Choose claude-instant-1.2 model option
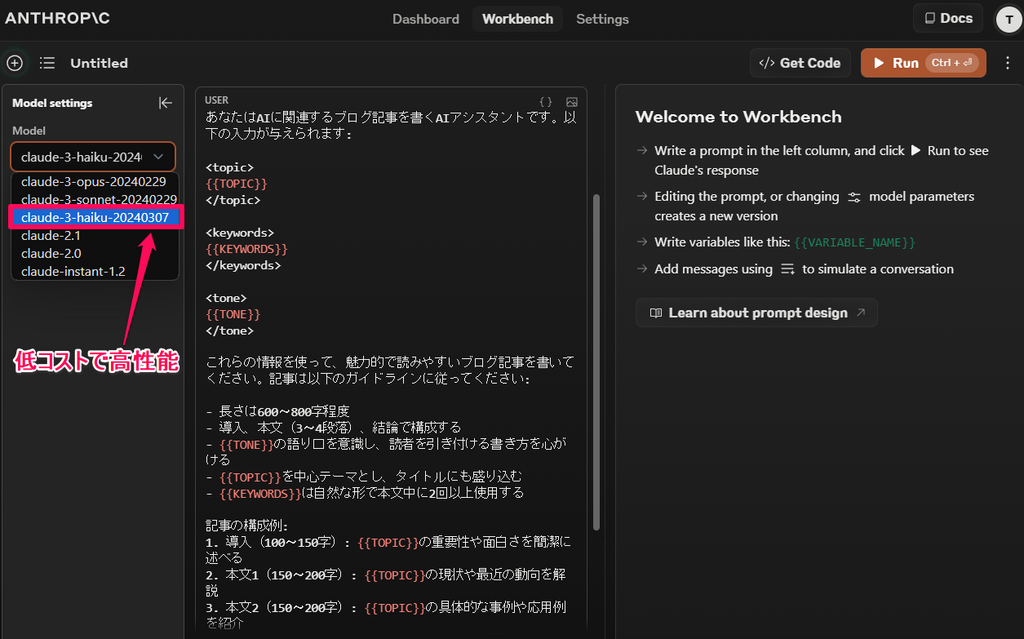The height and width of the screenshot is (639, 1024). 95,271
